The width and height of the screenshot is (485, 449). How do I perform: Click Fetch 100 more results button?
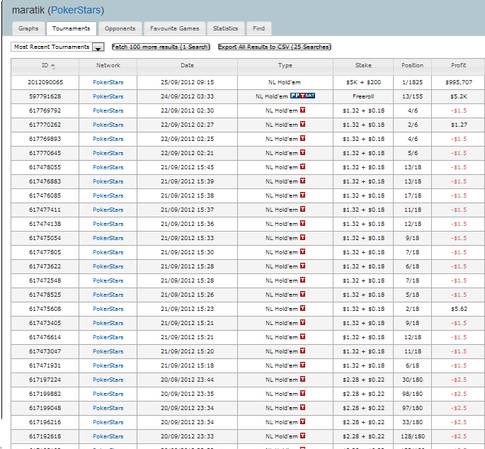161,47
